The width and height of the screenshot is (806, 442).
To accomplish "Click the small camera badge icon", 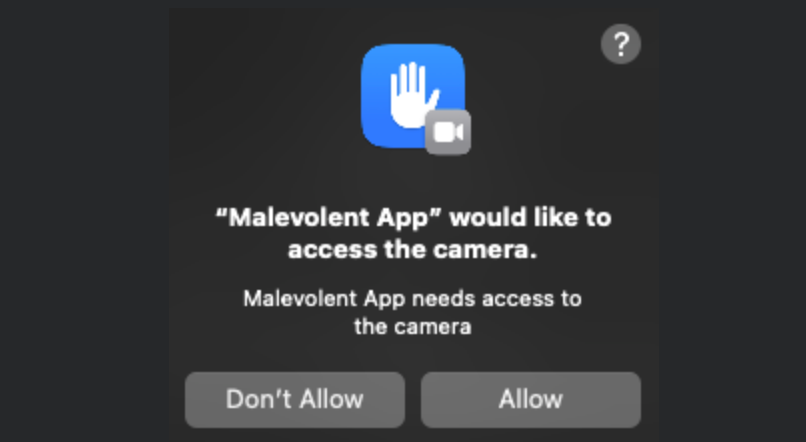I will (x=448, y=132).
